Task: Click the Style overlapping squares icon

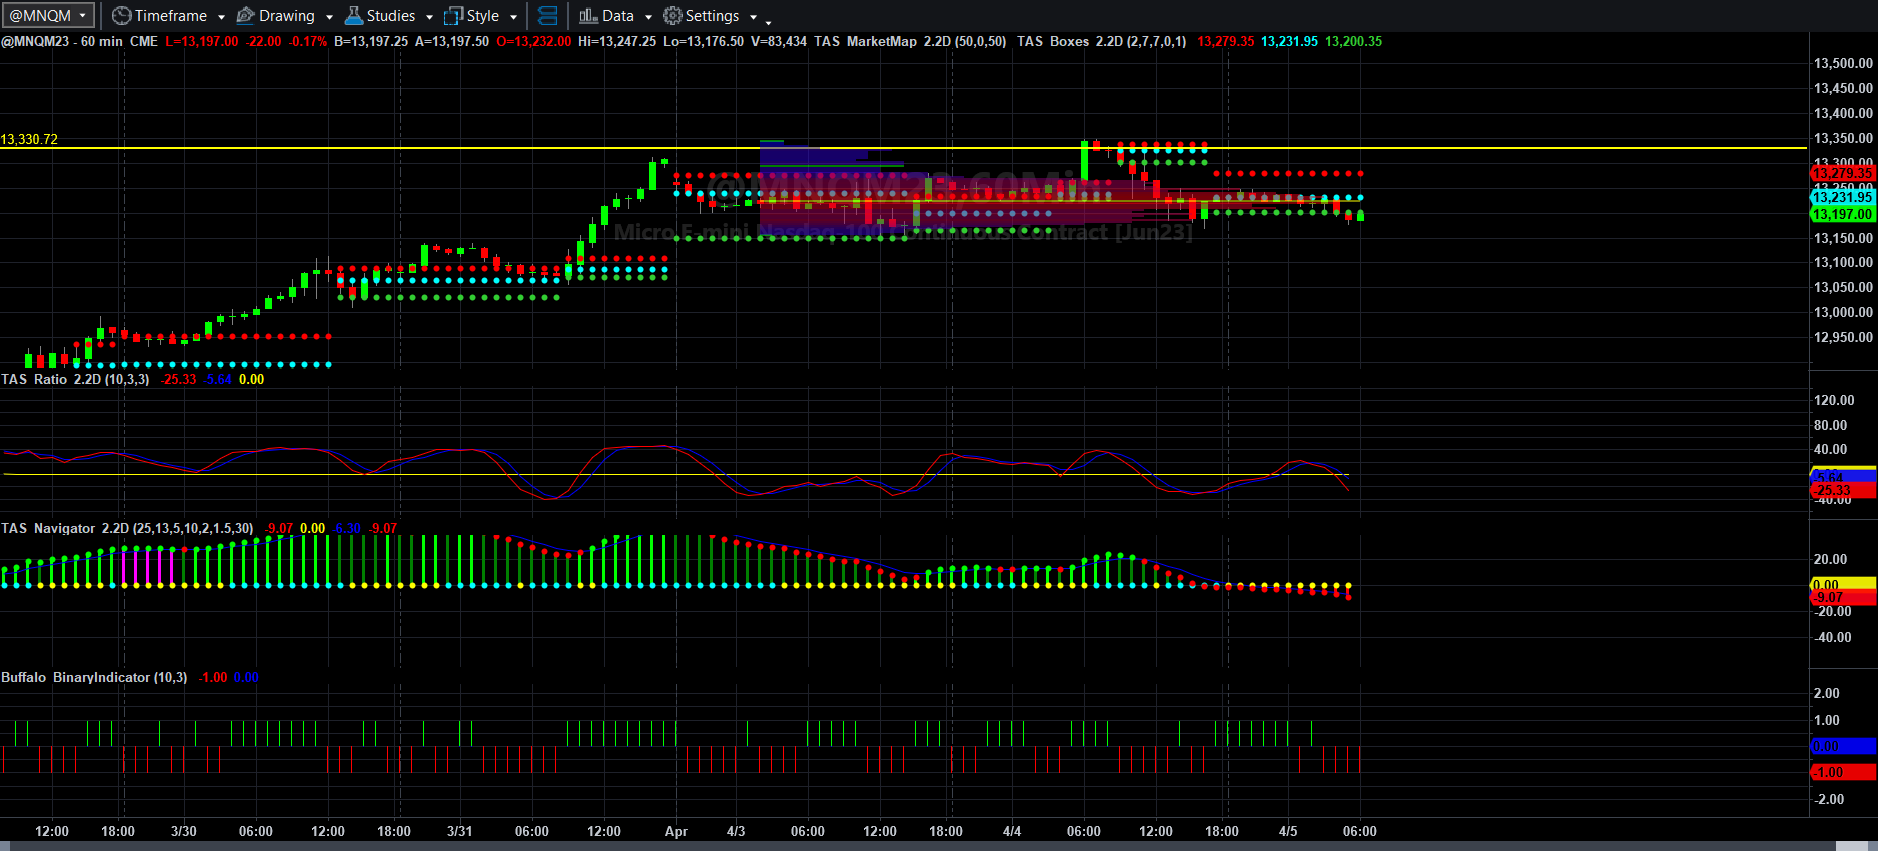Action: 454,16
